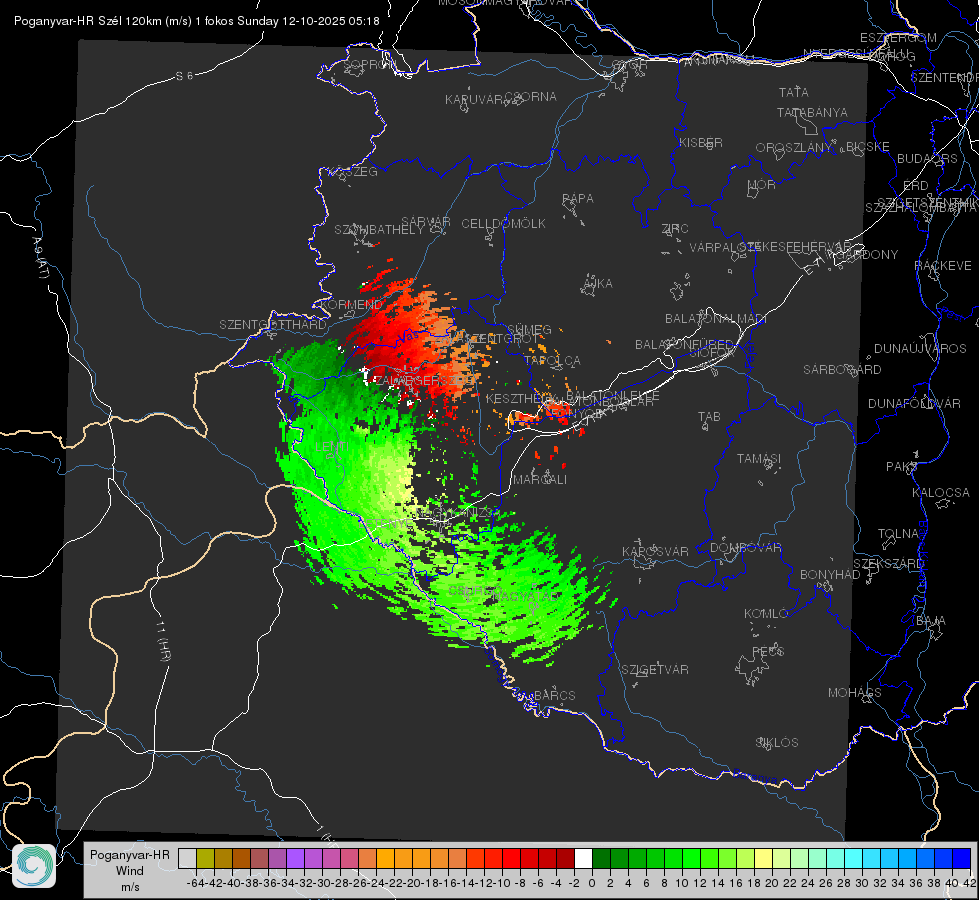Click the MOHACS city label
979x900 pixels.
pos(855,692)
